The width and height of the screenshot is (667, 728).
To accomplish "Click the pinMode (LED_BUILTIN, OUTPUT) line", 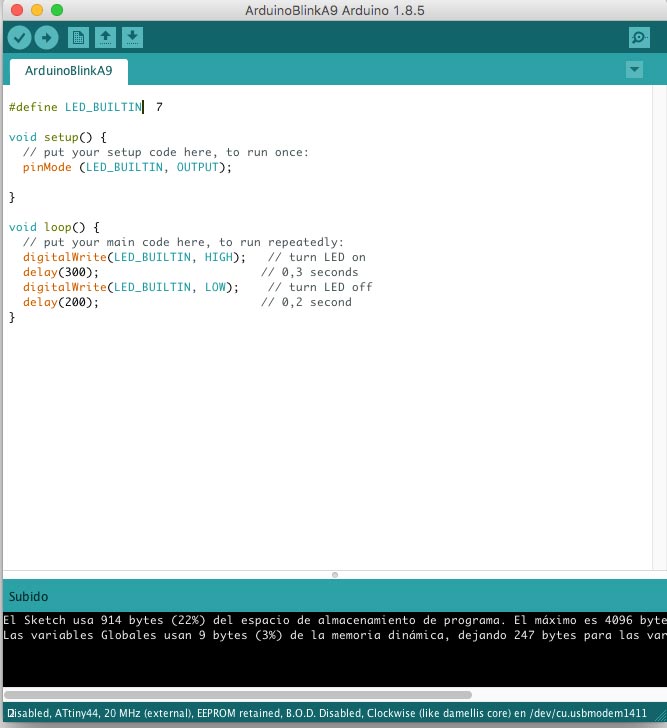I will click(127, 167).
